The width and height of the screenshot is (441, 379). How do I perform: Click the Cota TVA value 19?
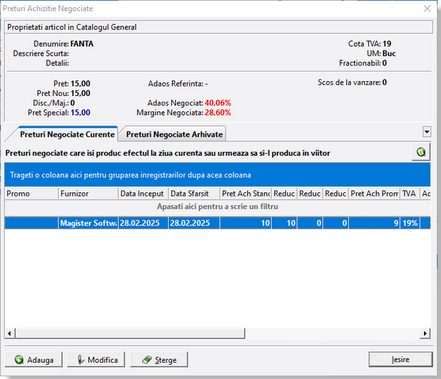click(x=387, y=44)
